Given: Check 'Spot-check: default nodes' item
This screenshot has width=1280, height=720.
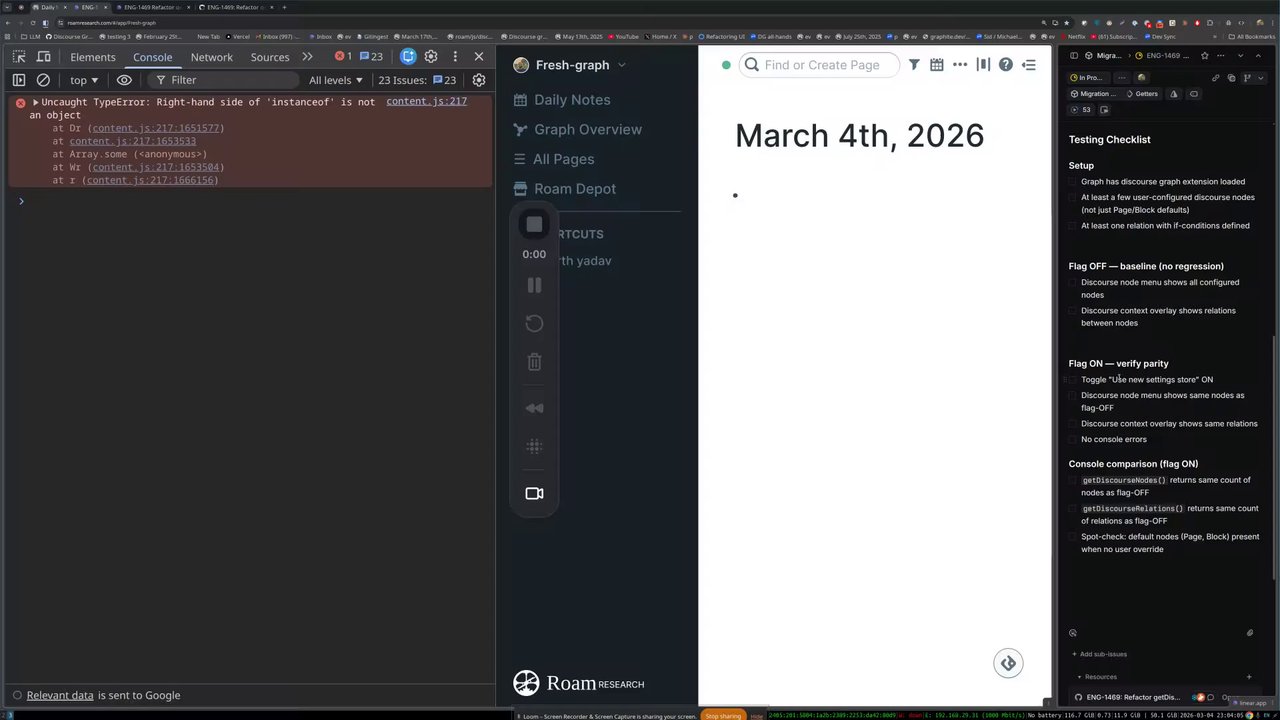Looking at the screenshot, I should (x=1073, y=537).
